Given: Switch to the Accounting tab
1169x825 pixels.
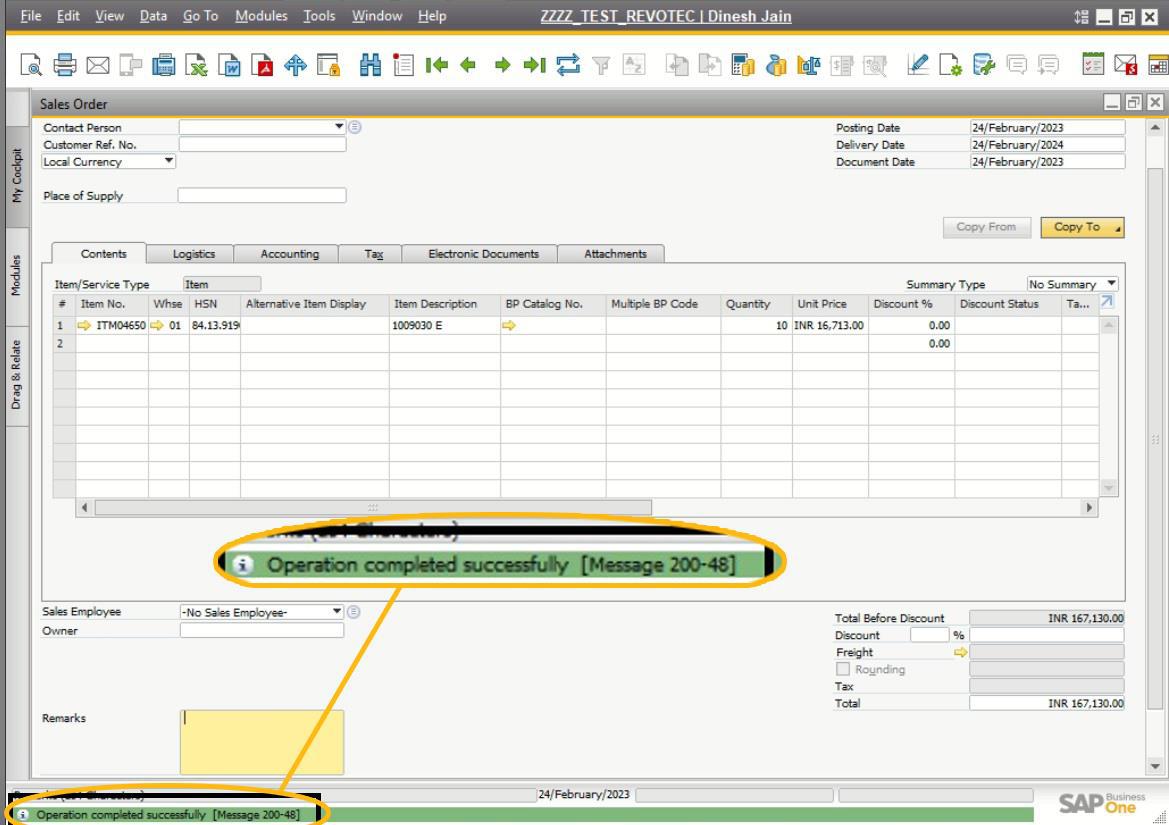Looking at the screenshot, I should [289, 254].
